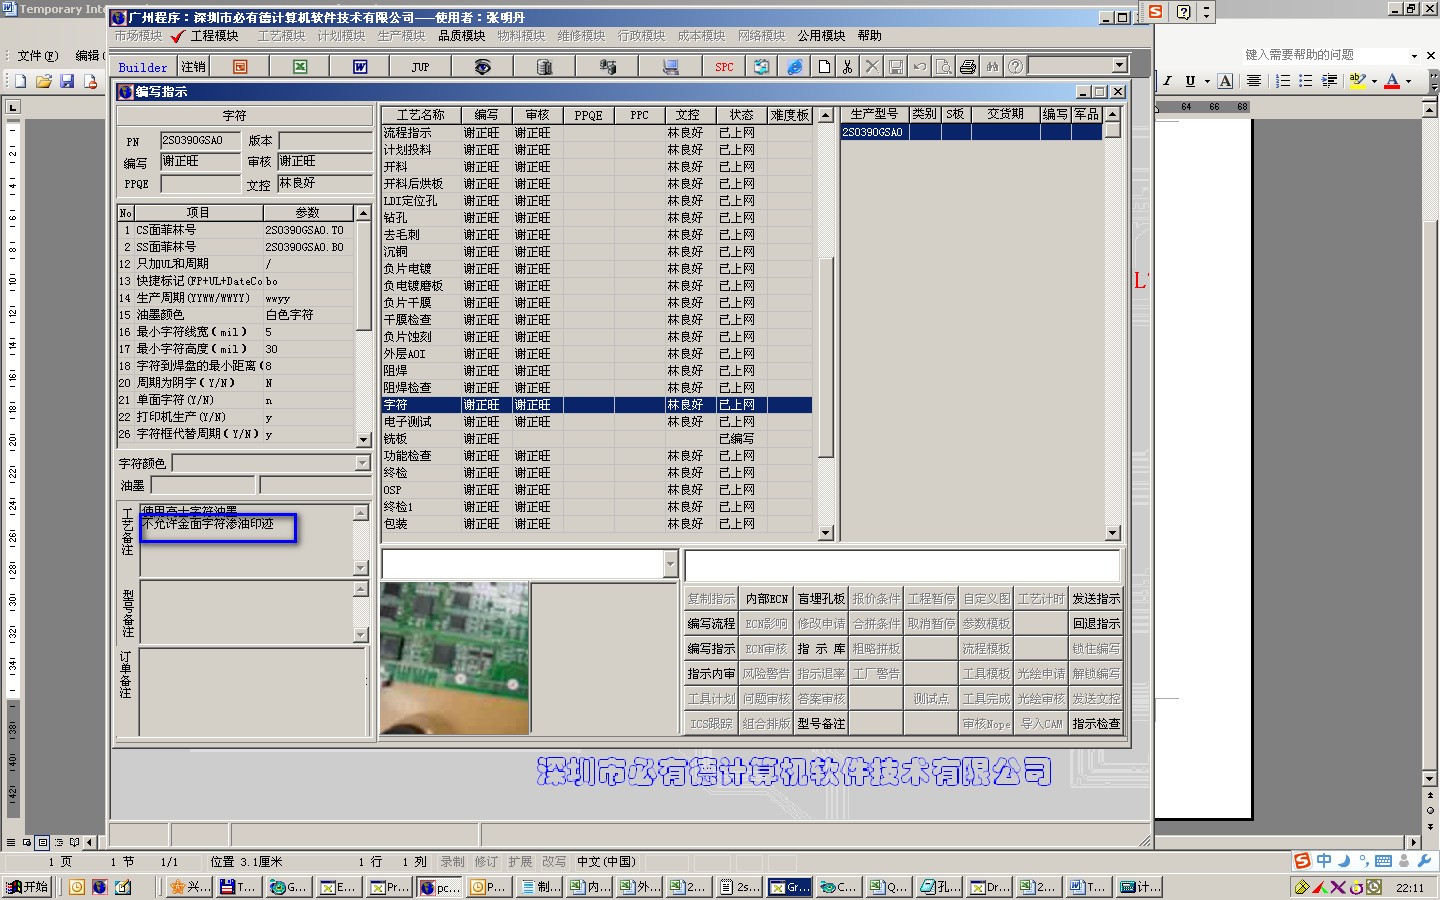The height and width of the screenshot is (900, 1440).
Task: Click the Excel export icon in toolbar
Action: pos(300,67)
